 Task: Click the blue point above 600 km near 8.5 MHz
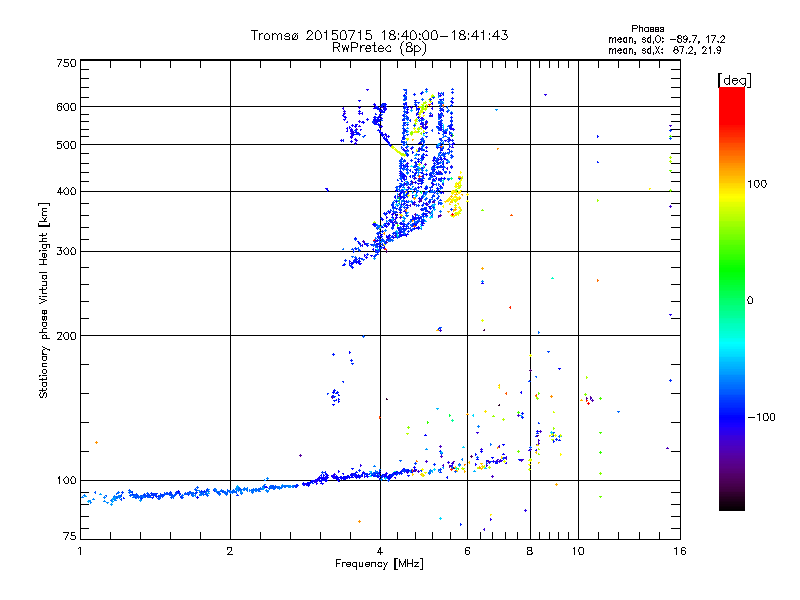545,95
